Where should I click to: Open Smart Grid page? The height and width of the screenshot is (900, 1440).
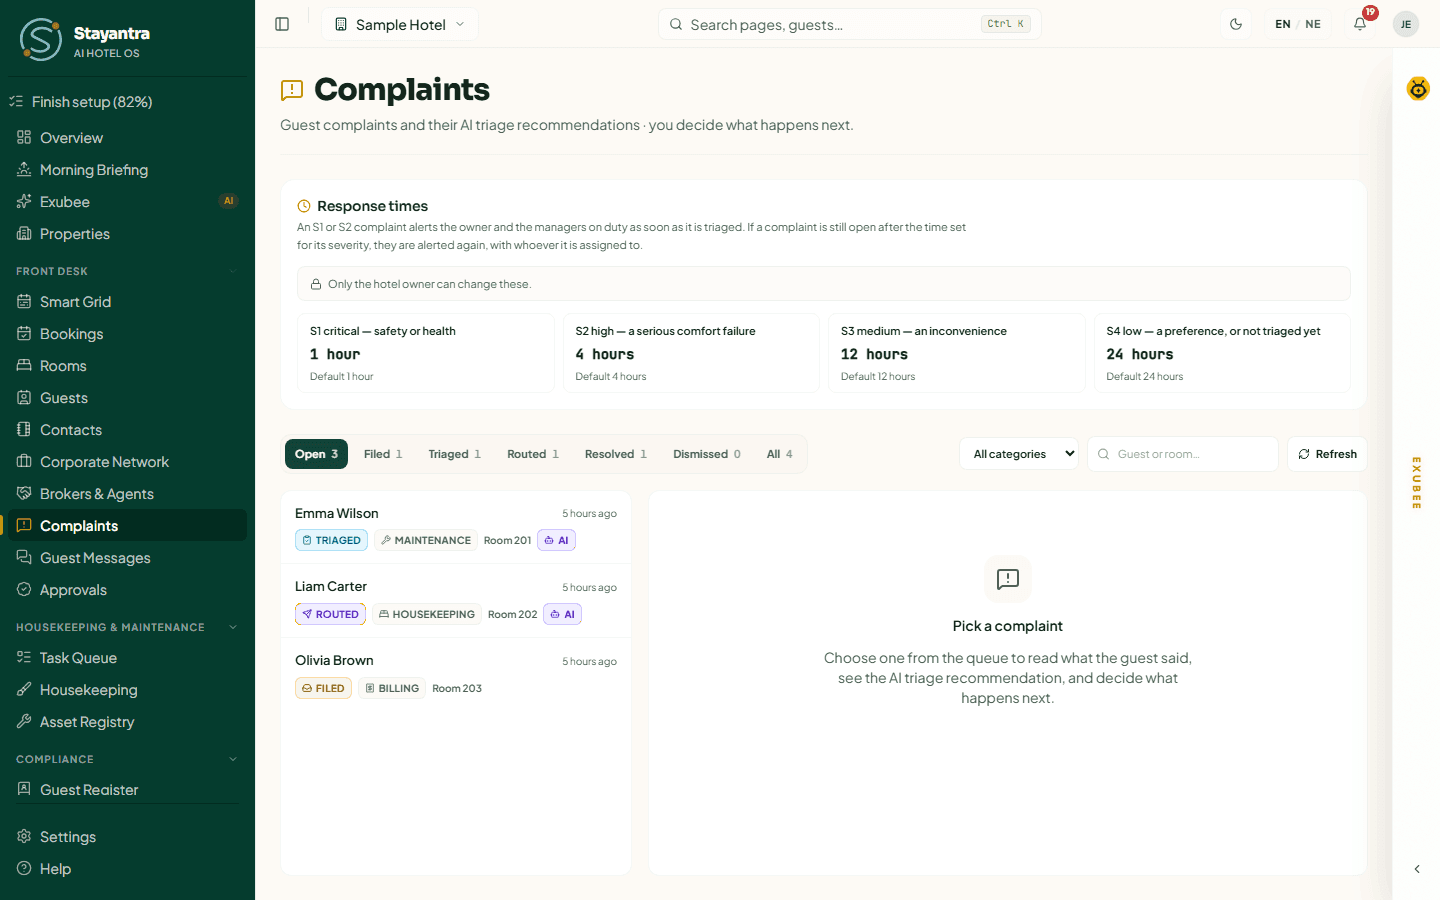click(x=127, y=302)
